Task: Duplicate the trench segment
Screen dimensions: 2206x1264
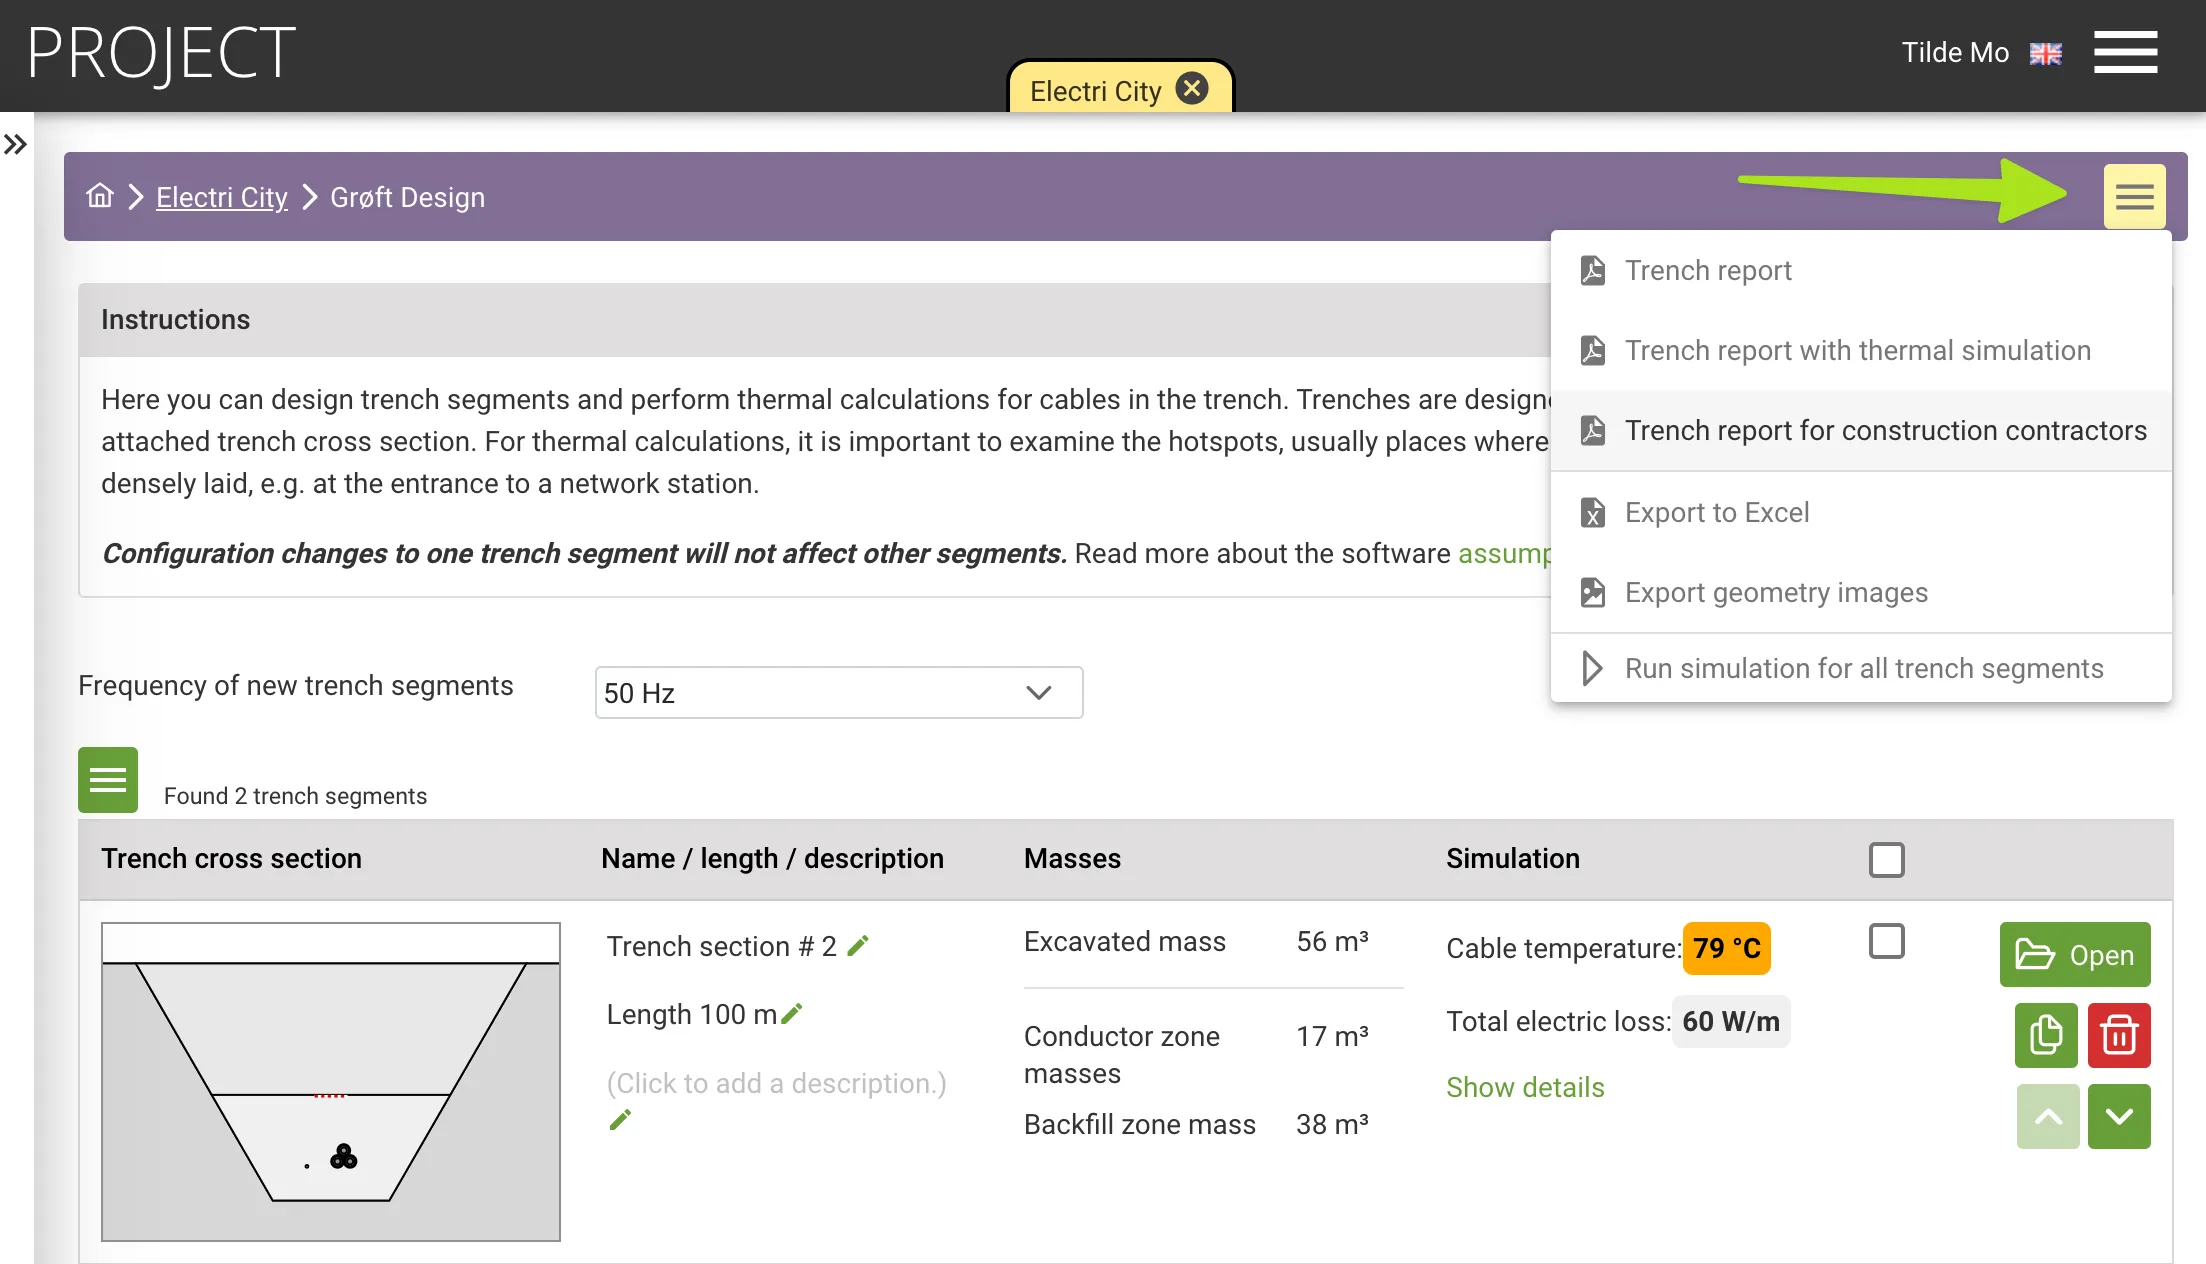Action: pyautogui.click(x=2046, y=1035)
